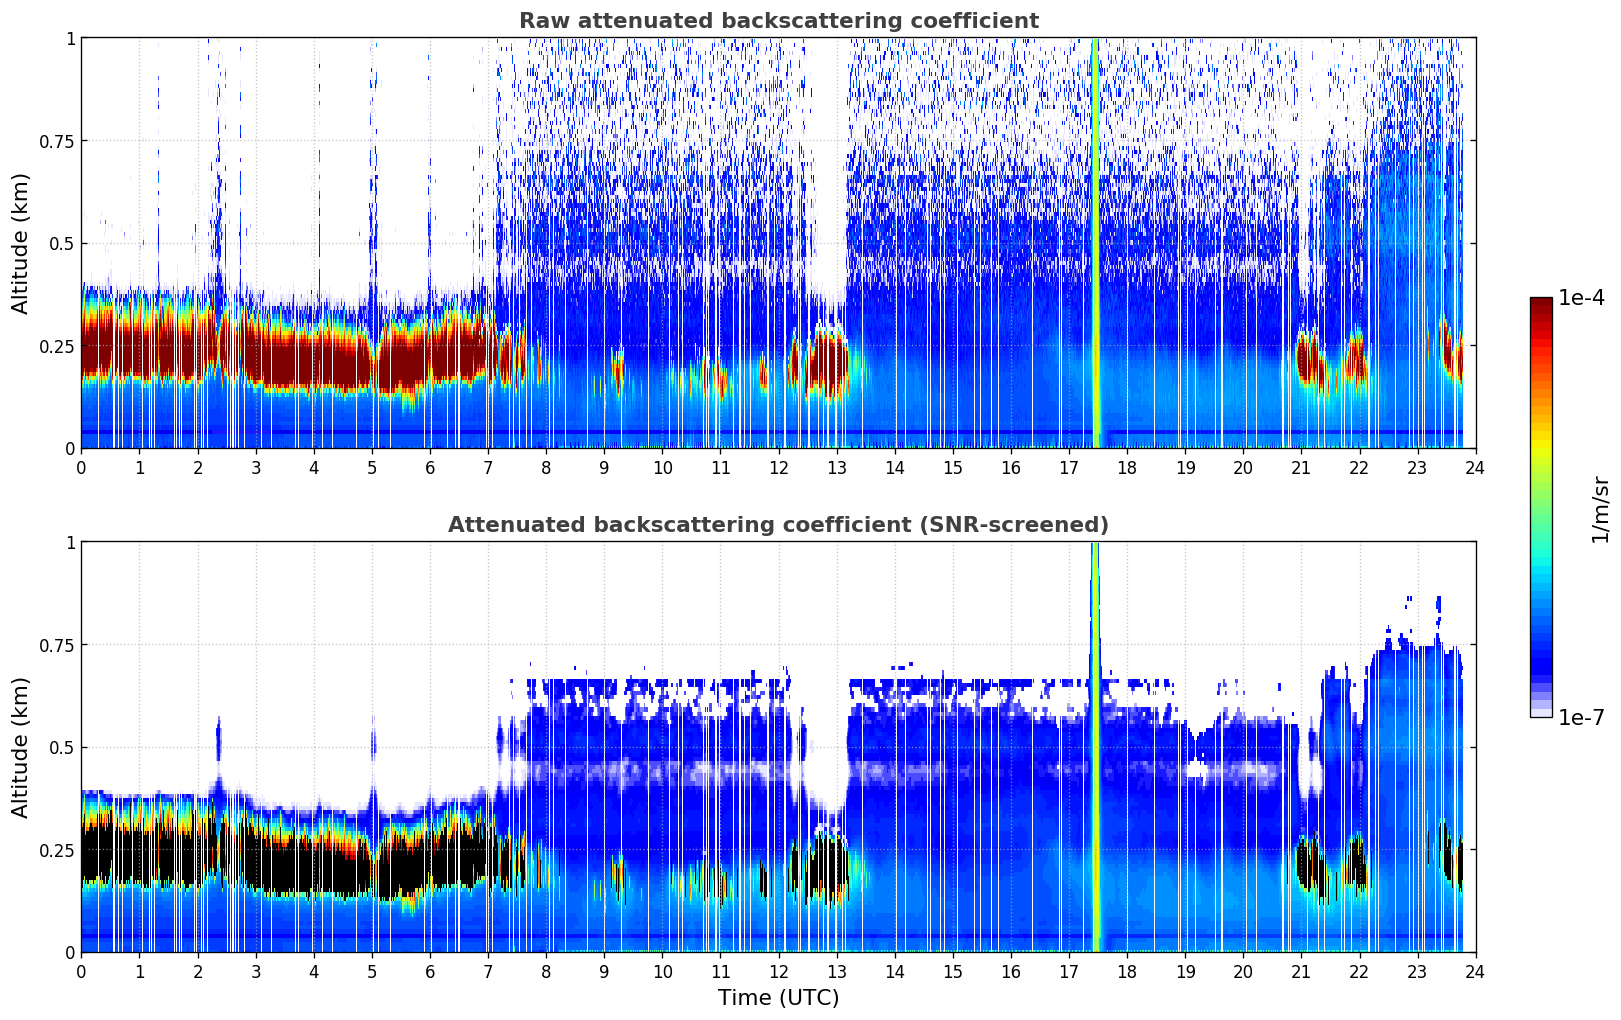Click hour 6 tick label on bottom plot

[x=430, y=971]
